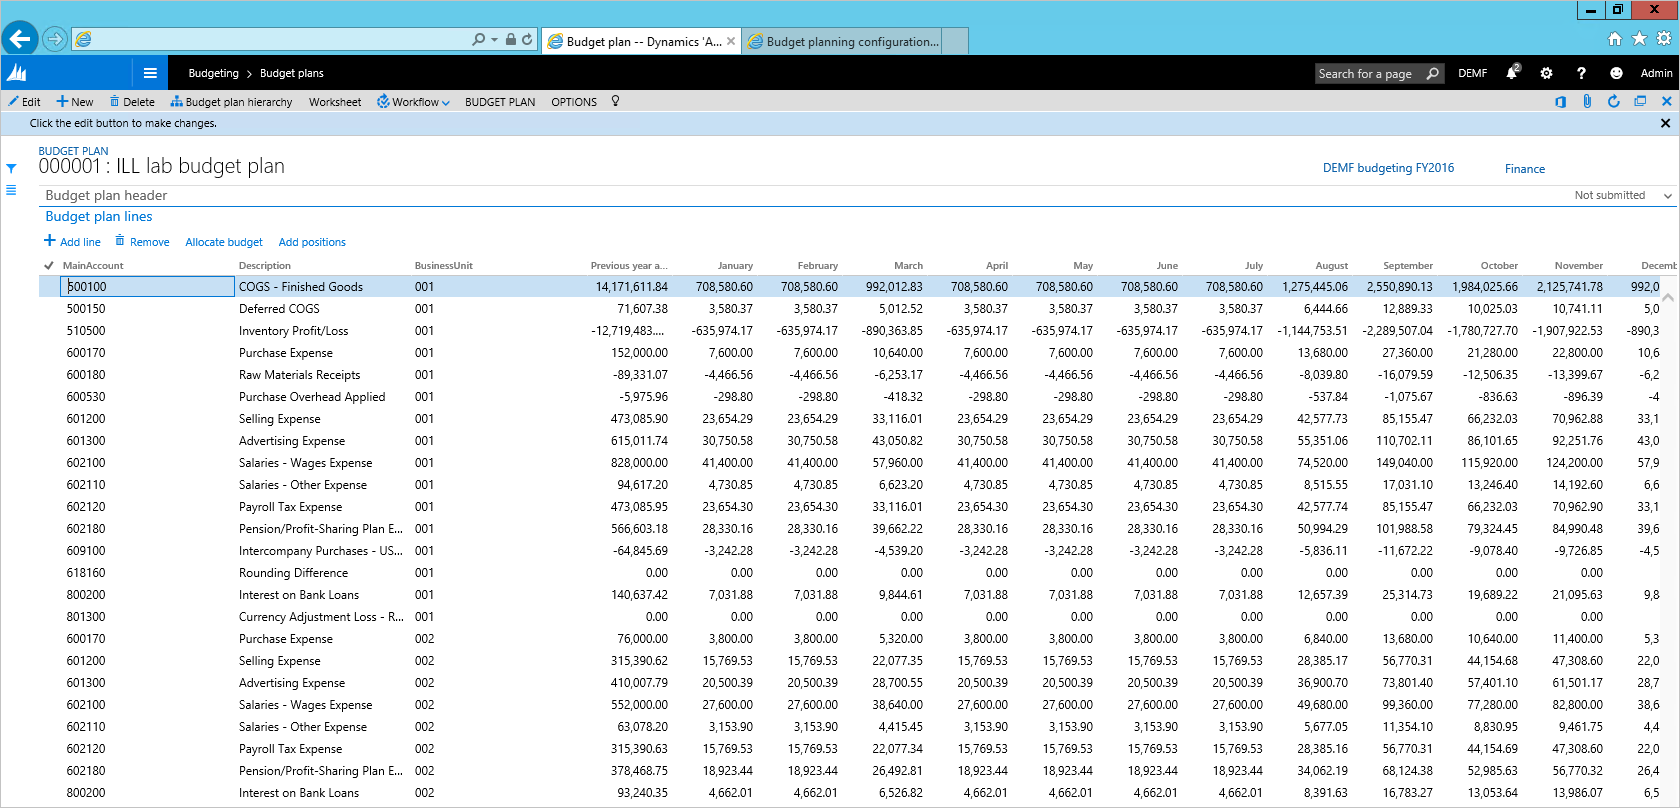
Task: Collapse the Budget plan lines section
Action: (99, 217)
